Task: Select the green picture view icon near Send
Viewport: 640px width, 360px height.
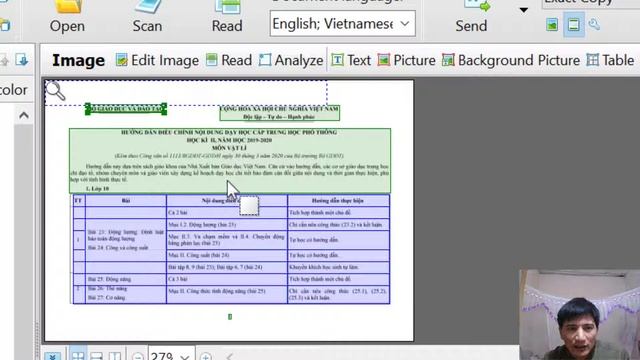Action: (x=552, y=25)
